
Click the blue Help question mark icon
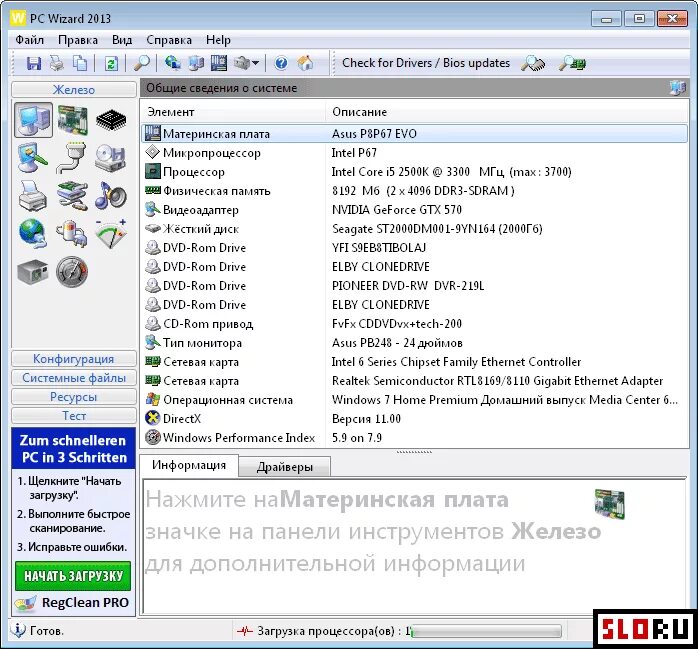281,63
